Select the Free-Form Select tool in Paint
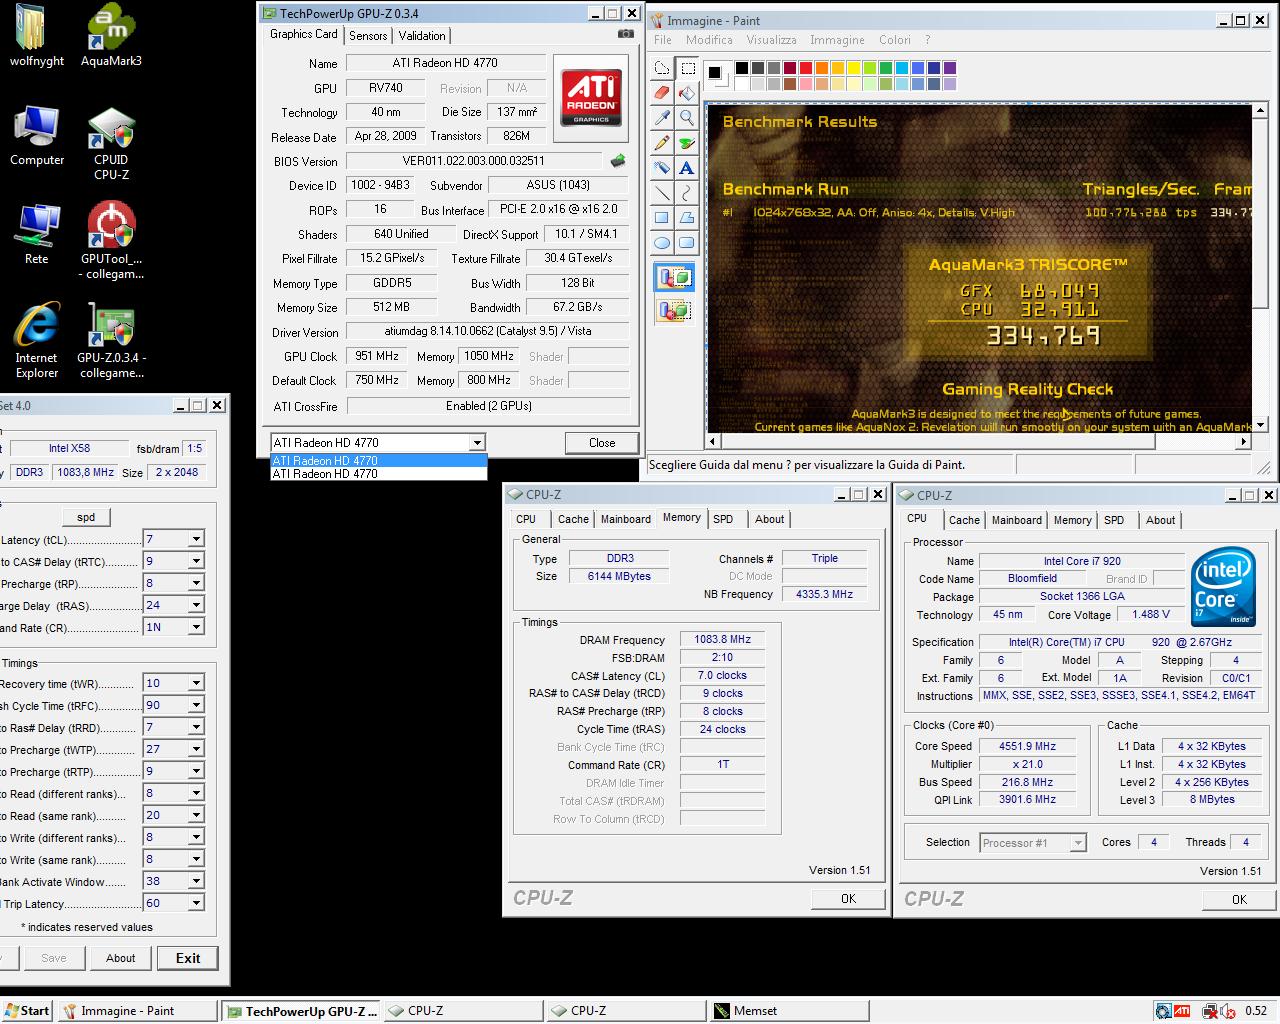The height and width of the screenshot is (1024, 1280). click(x=662, y=68)
